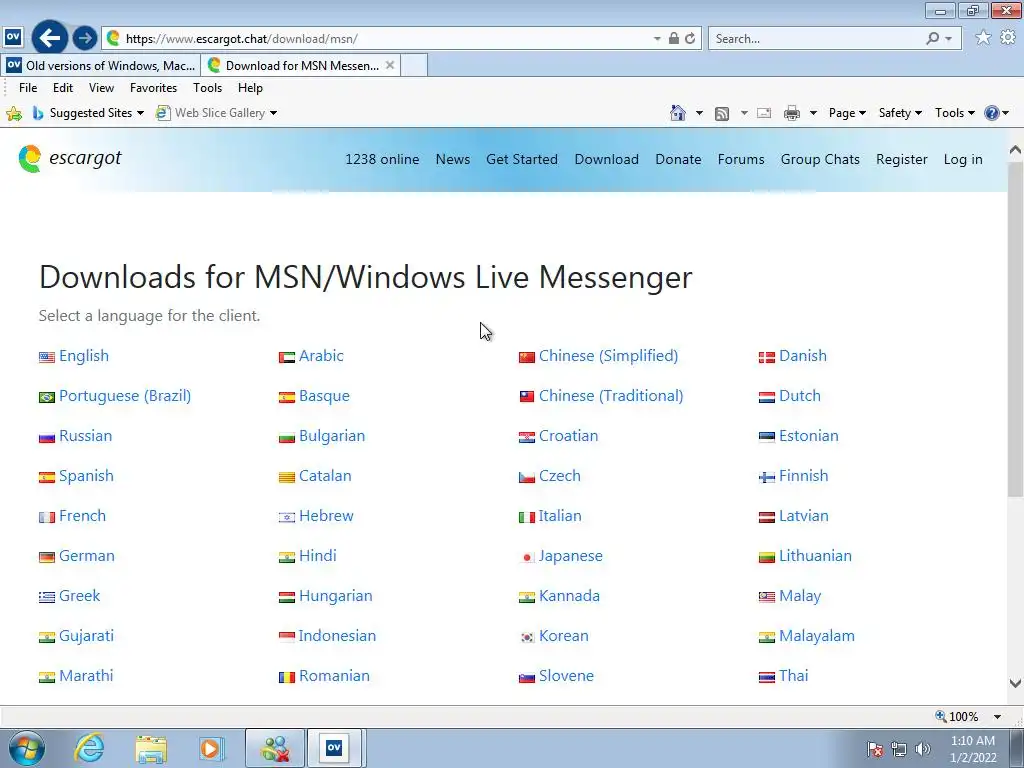Click the Read Mail icon
This screenshot has width=1024, height=768.
click(764, 114)
